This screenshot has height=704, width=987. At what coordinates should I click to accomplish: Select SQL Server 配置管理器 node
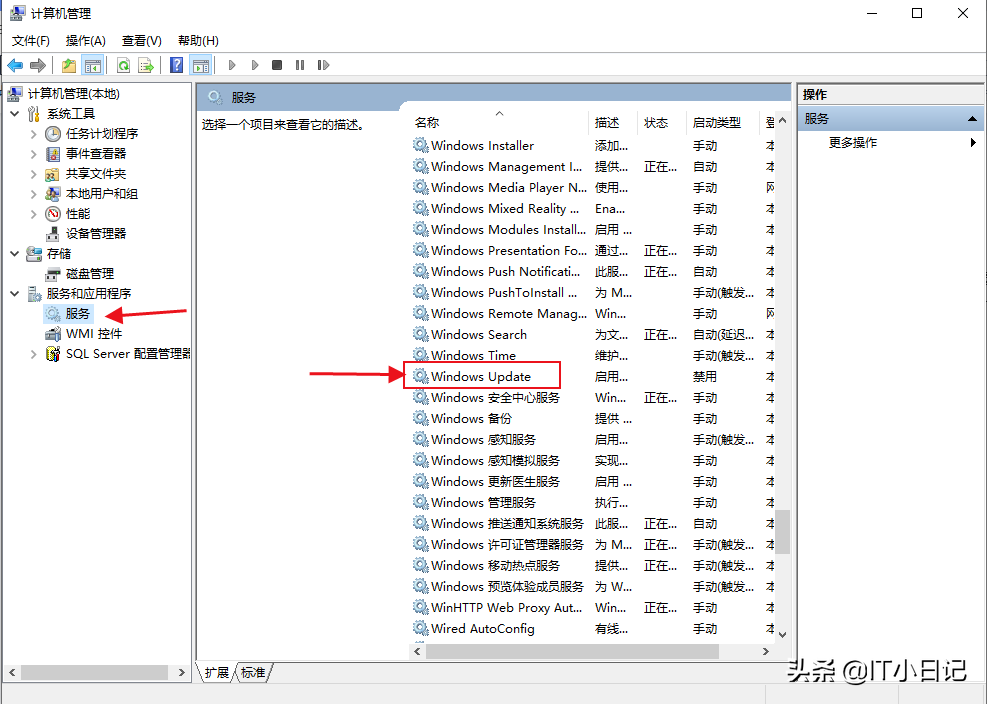[128, 354]
